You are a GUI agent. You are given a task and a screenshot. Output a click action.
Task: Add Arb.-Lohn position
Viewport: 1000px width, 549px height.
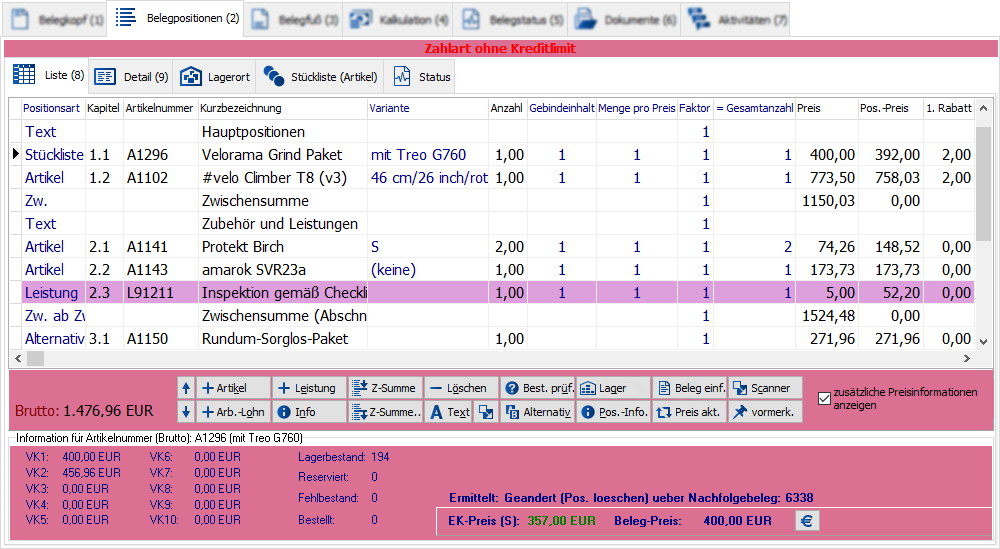point(233,412)
